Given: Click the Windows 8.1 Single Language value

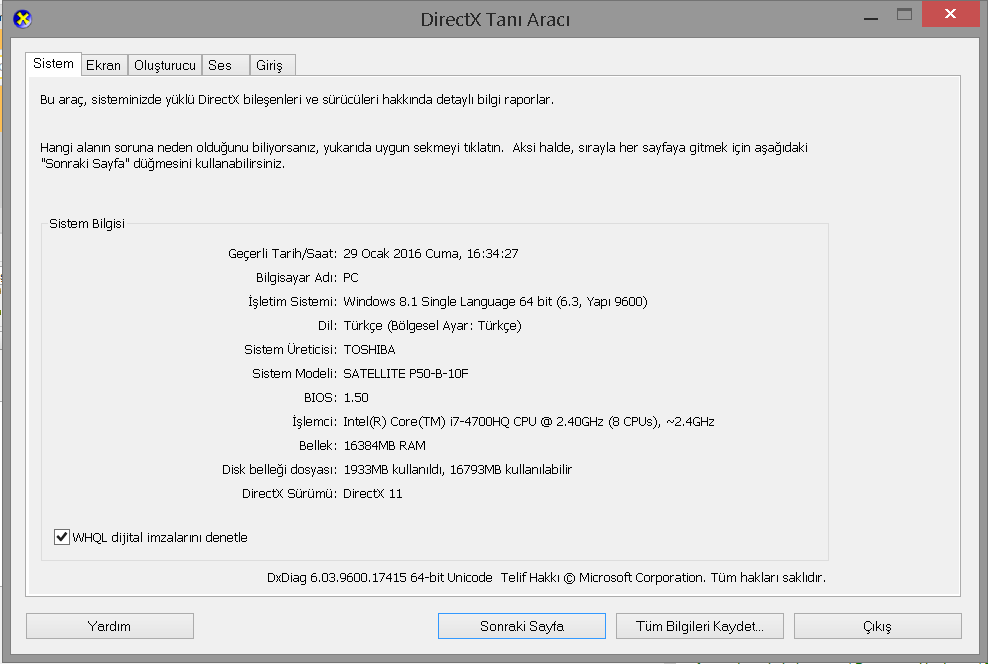Looking at the screenshot, I should [x=495, y=302].
